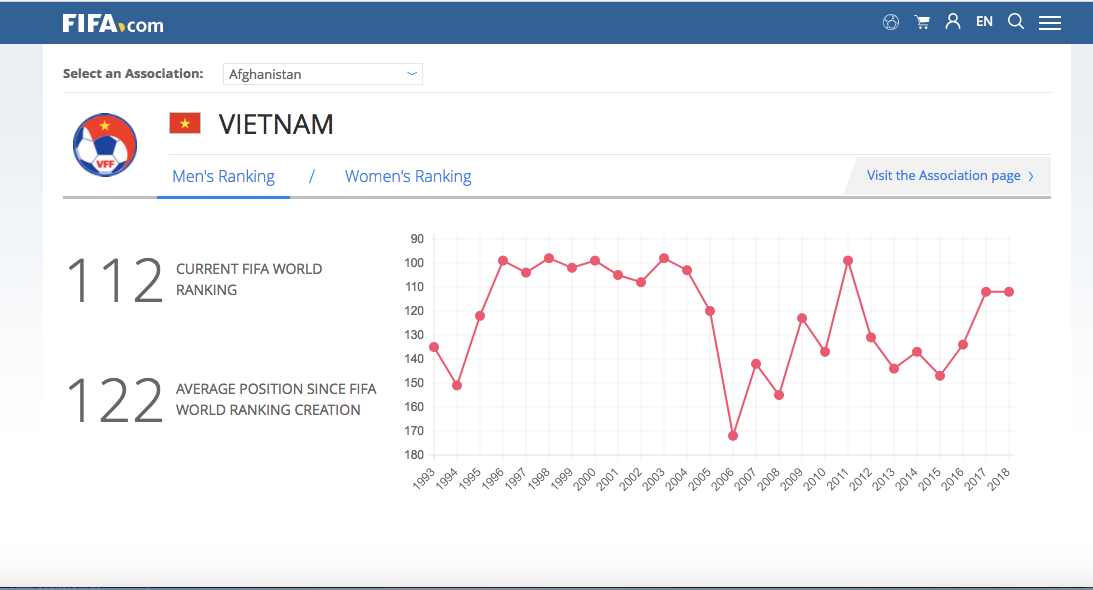Select the 2005 data point on chart

(710, 311)
